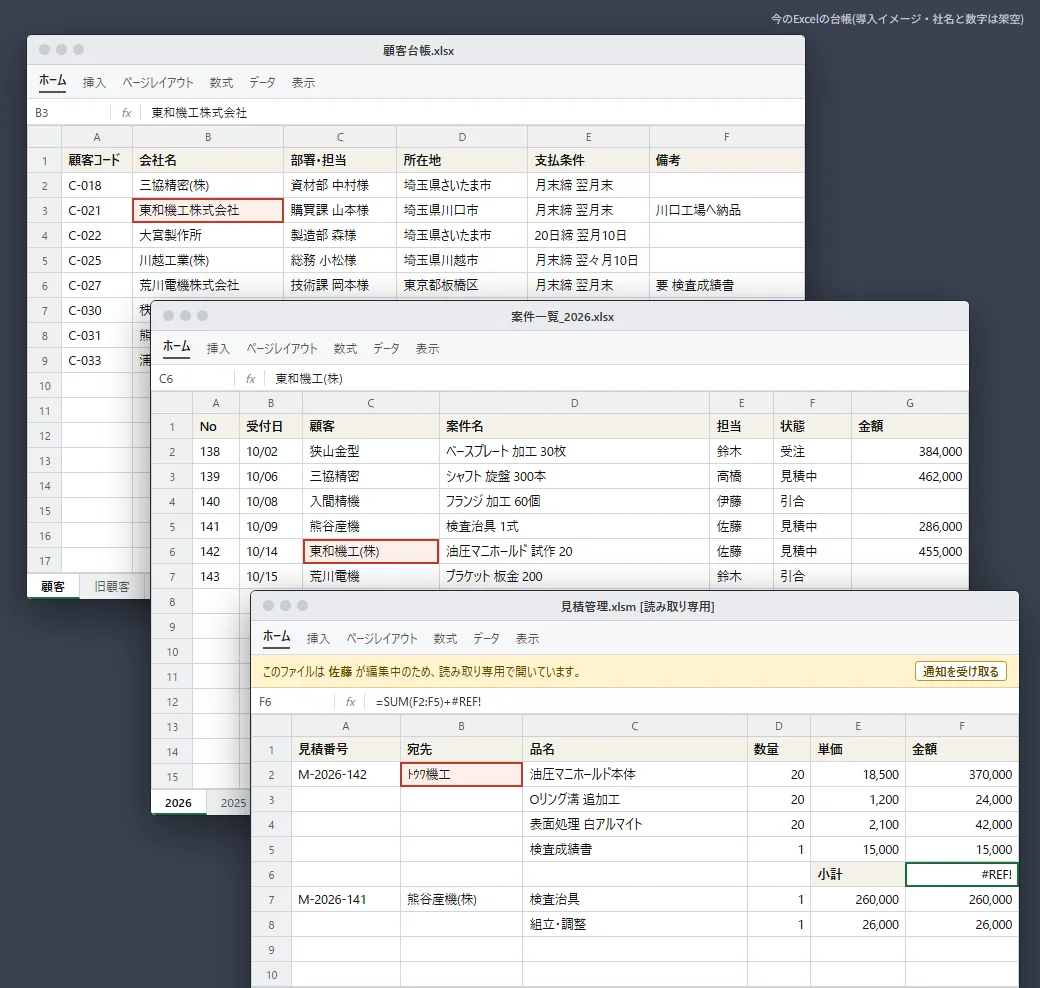The image size is (1040, 988).
Task: Select cell 川口工場へ納品 in 備考 column
Action: (x=726, y=210)
